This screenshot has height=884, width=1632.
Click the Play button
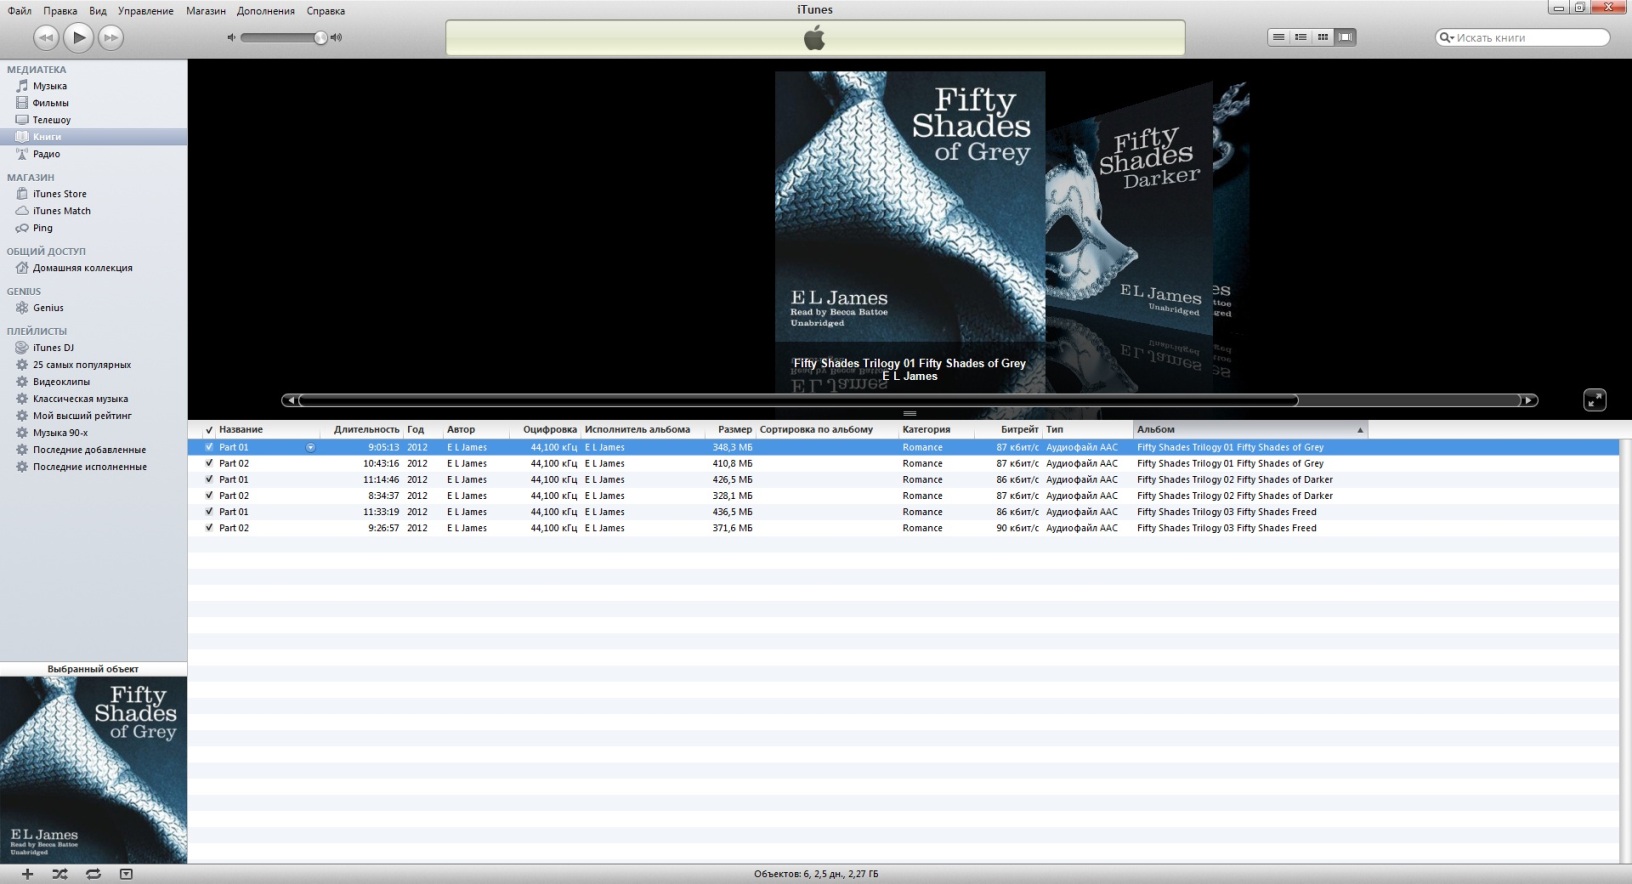pos(78,38)
